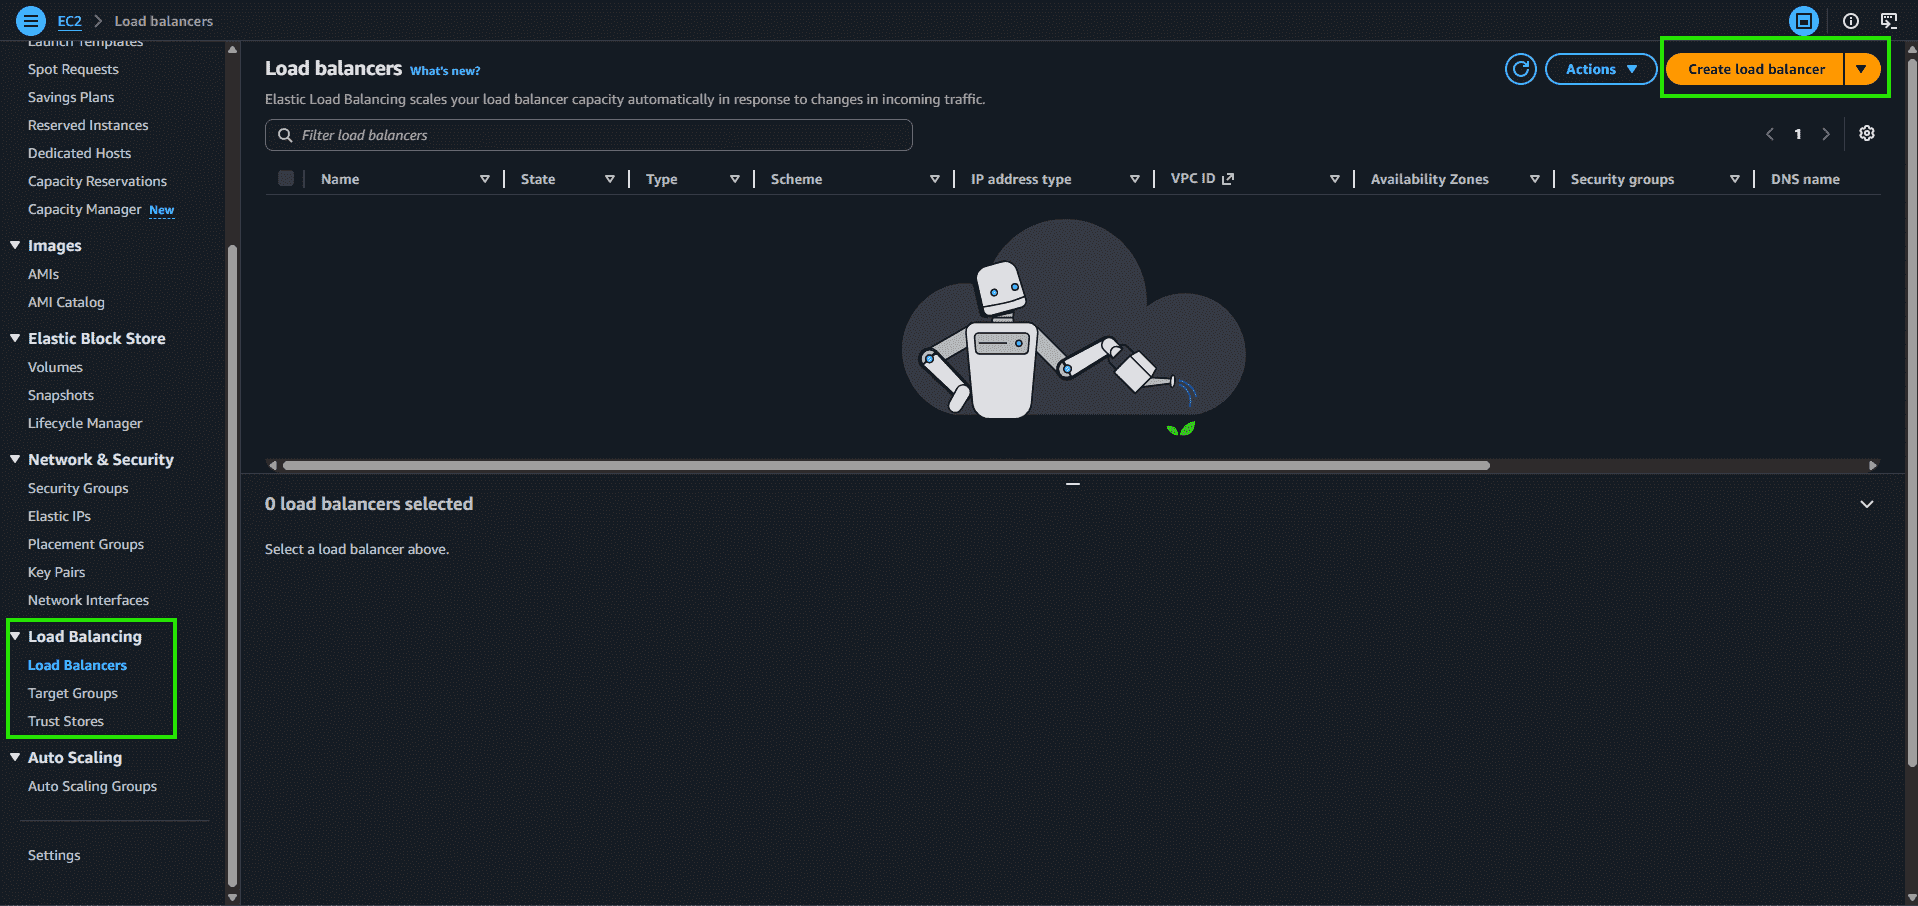The height and width of the screenshot is (906, 1918).
Task: Go to previous page of results
Action: pos(1770,134)
